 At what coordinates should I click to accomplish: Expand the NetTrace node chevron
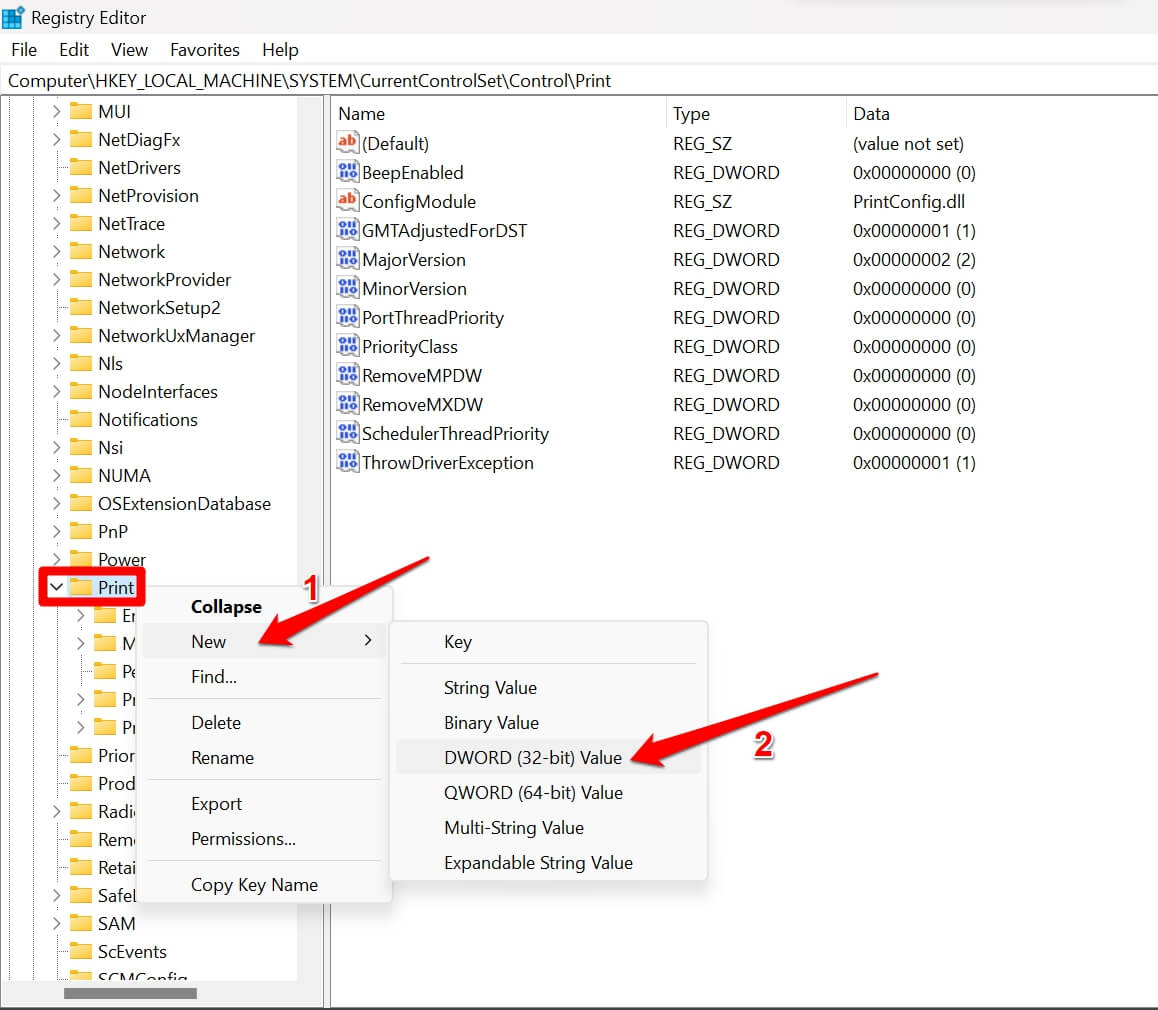pos(57,223)
